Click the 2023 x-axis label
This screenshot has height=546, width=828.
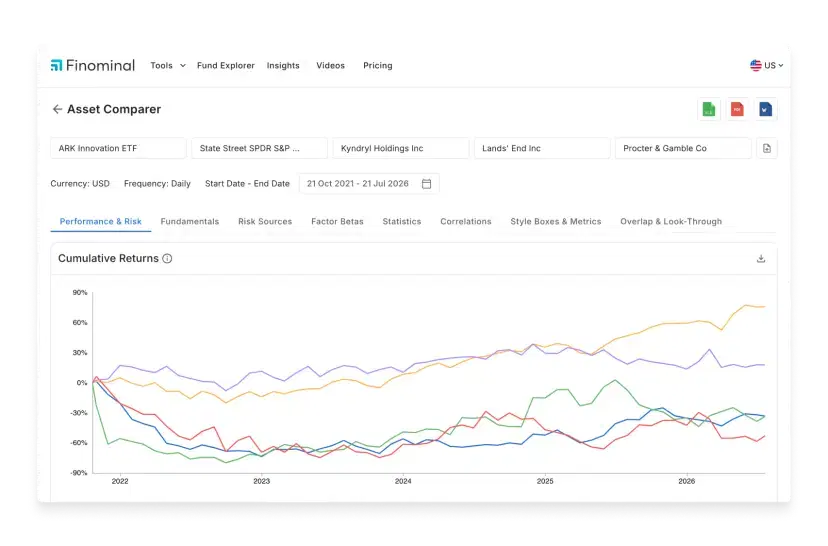coord(261,482)
